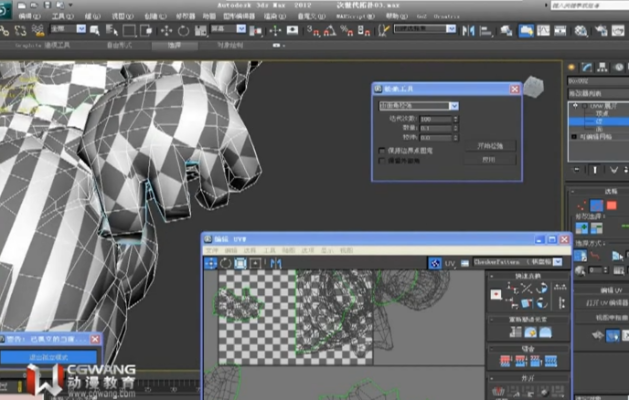Open the first menu in Edit UVW window
This screenshot has height=400, width=629.
click(211, 250)
